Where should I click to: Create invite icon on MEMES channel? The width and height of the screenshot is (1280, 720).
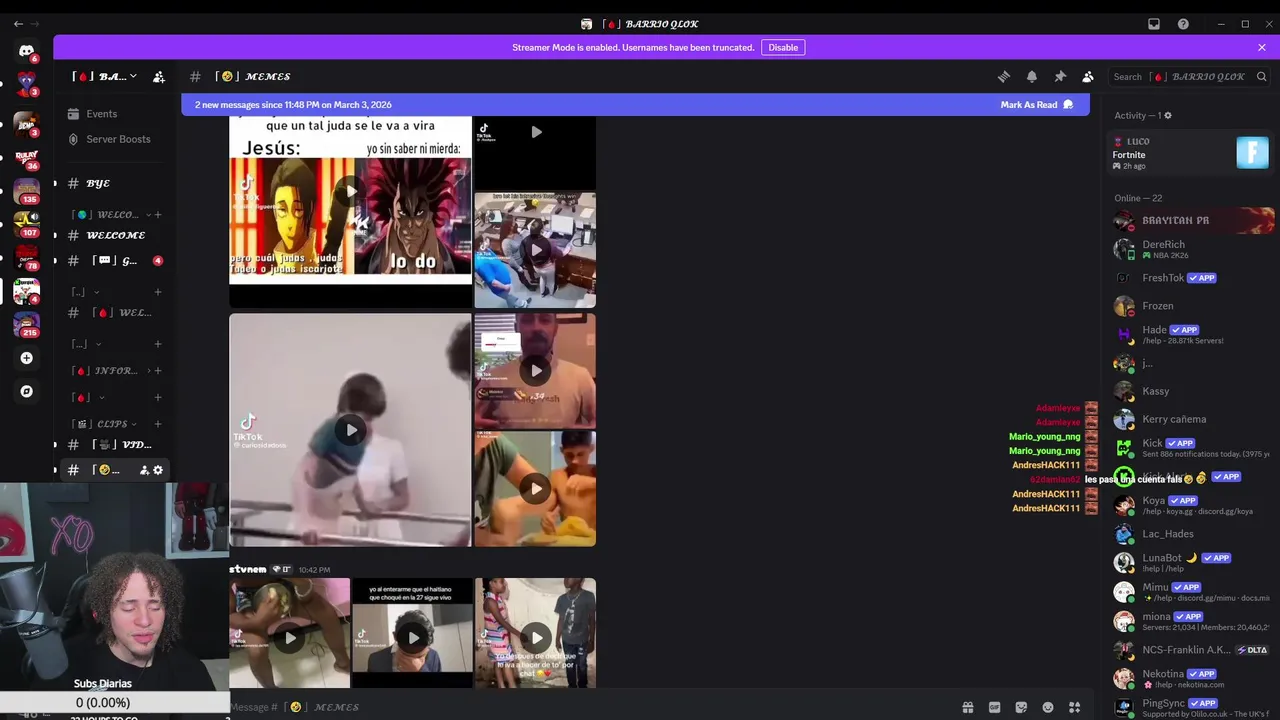tap(144, 470)
